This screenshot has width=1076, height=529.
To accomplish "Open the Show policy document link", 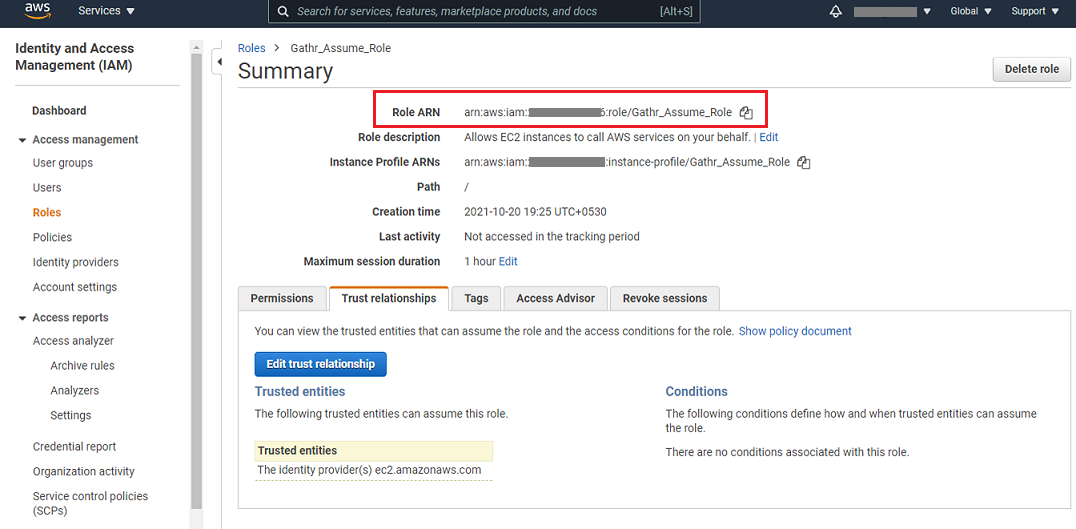I will [795, 331].
